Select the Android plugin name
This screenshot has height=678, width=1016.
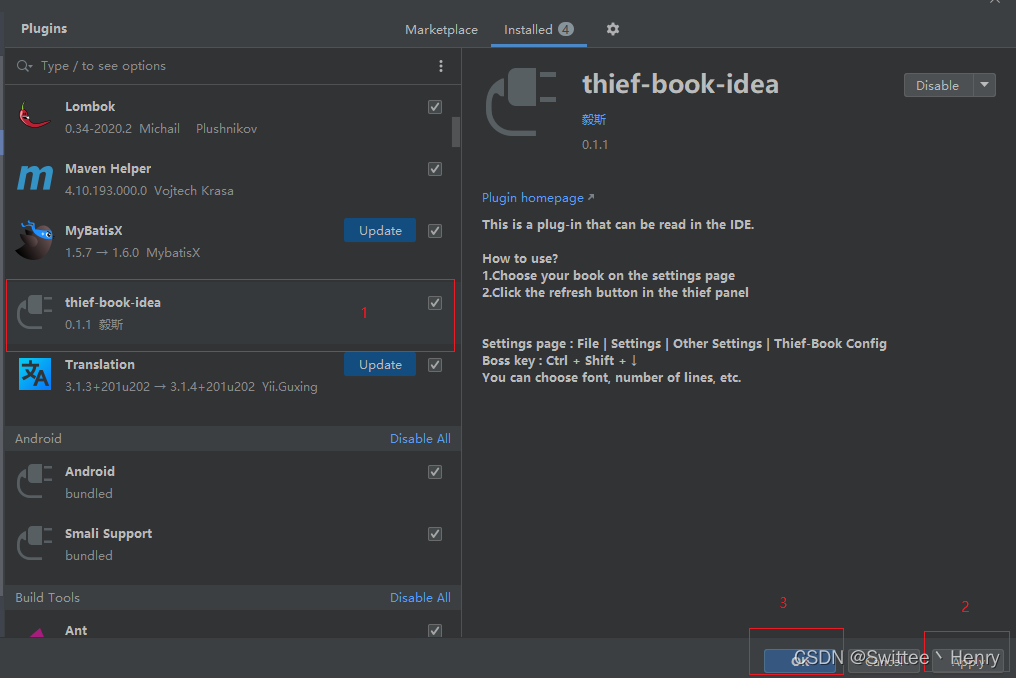click(x=89, y=472)
